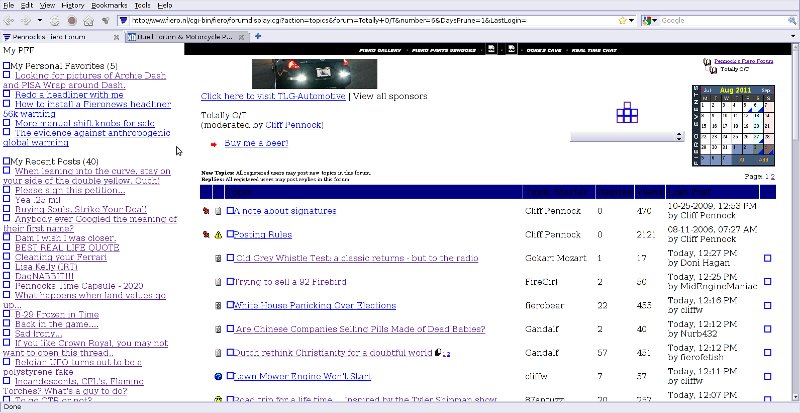
Task: Check the box before Lawn Mower Engine Won't Start
Action: tap(230, 376)
